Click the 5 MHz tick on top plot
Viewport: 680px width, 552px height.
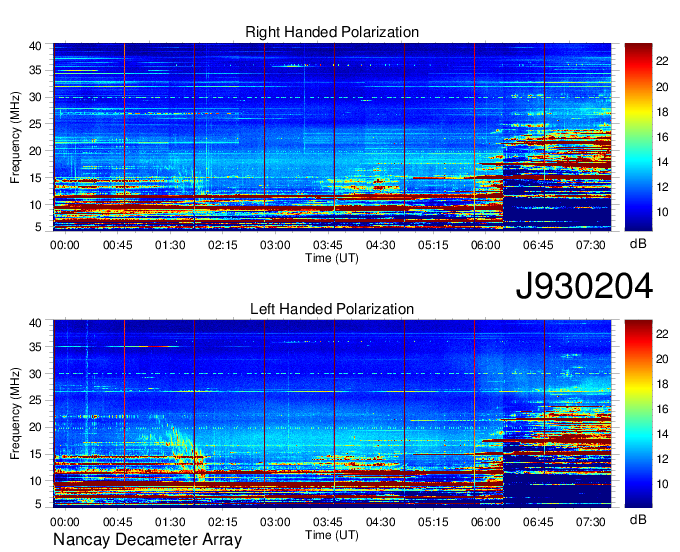click(x=38, y=226)
